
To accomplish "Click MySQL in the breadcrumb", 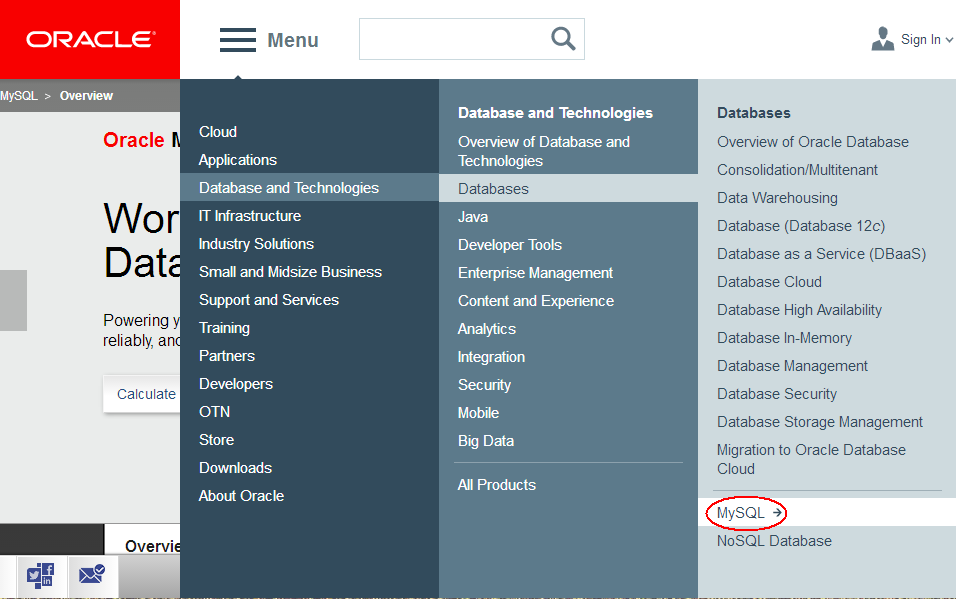I will coord(19,96).
